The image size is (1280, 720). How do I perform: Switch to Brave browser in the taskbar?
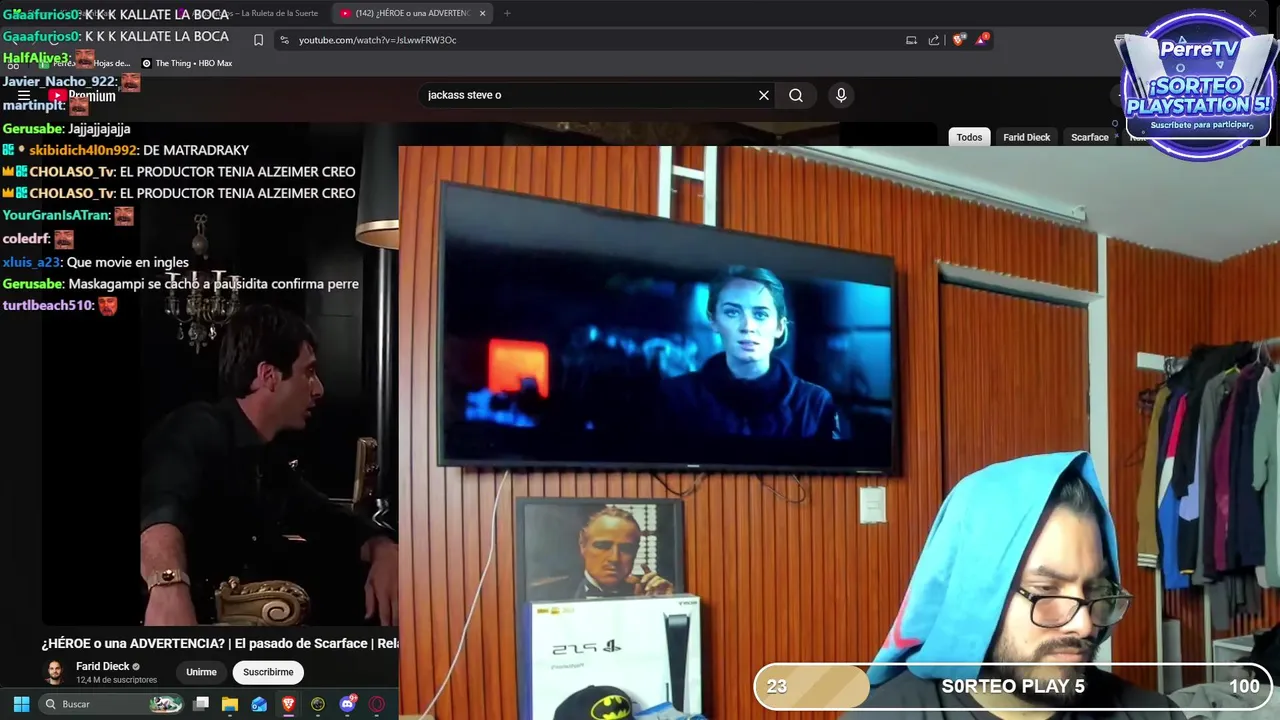(x=288, y=704)
